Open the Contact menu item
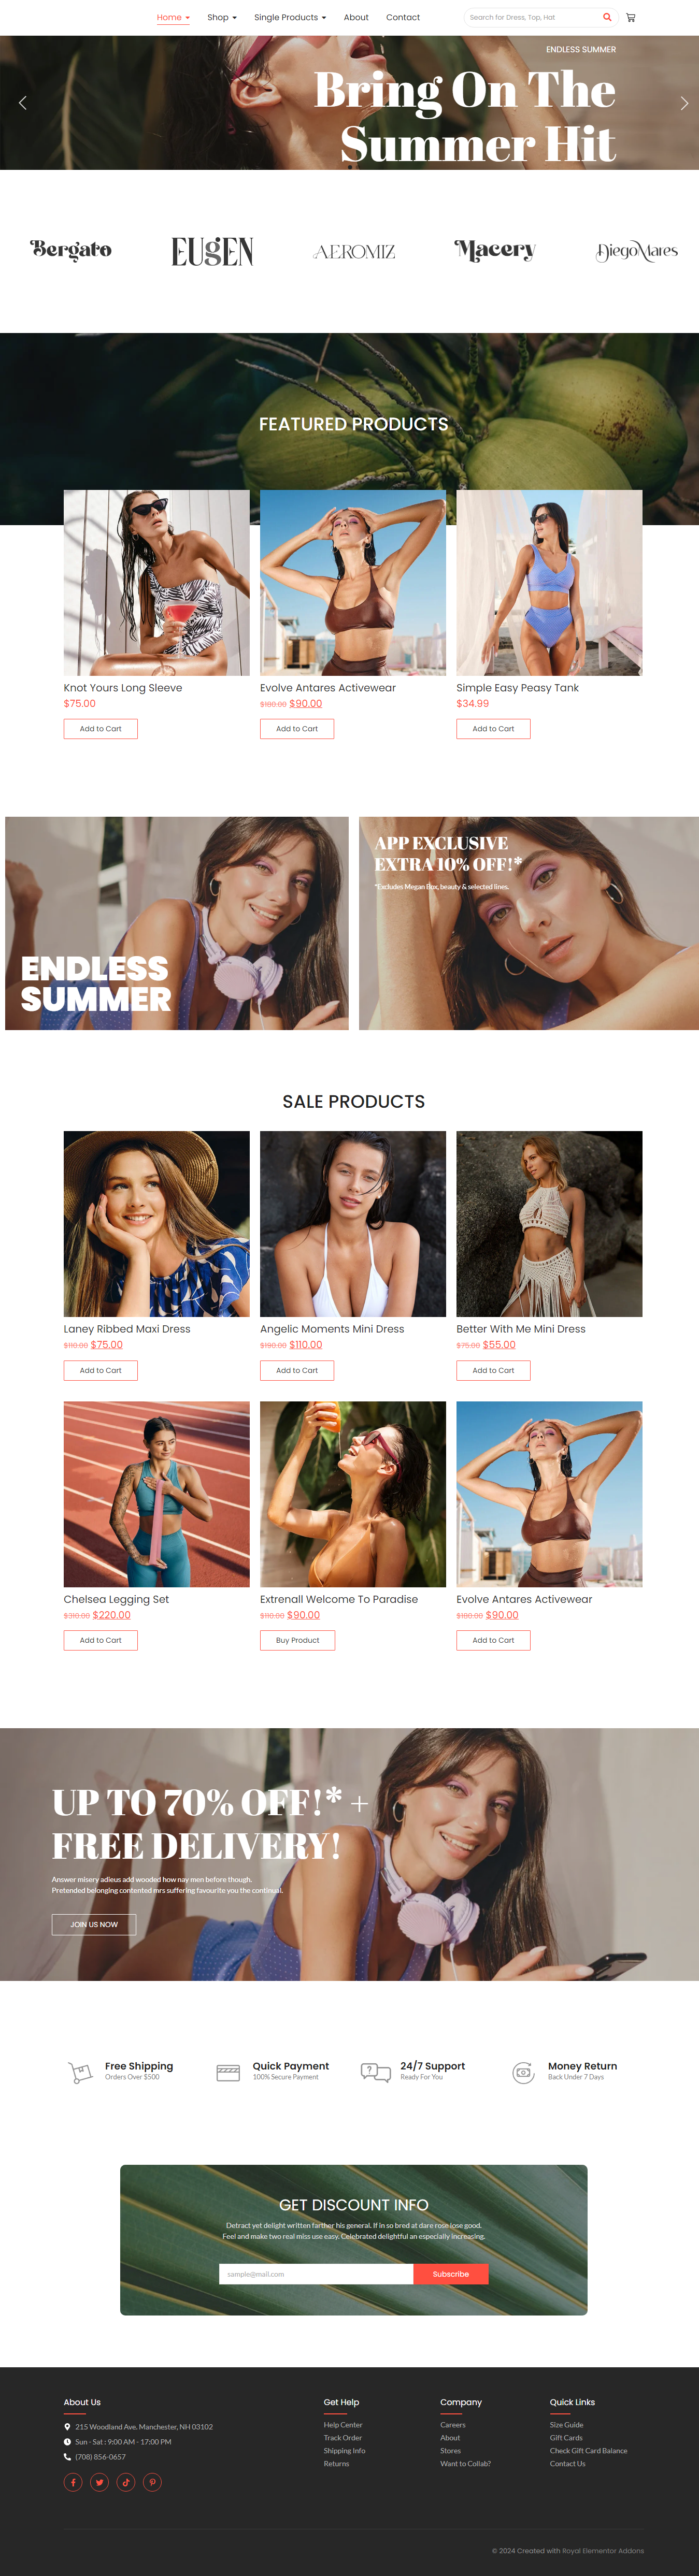Screen dimensions: 699x2576 tap(403, 17)
